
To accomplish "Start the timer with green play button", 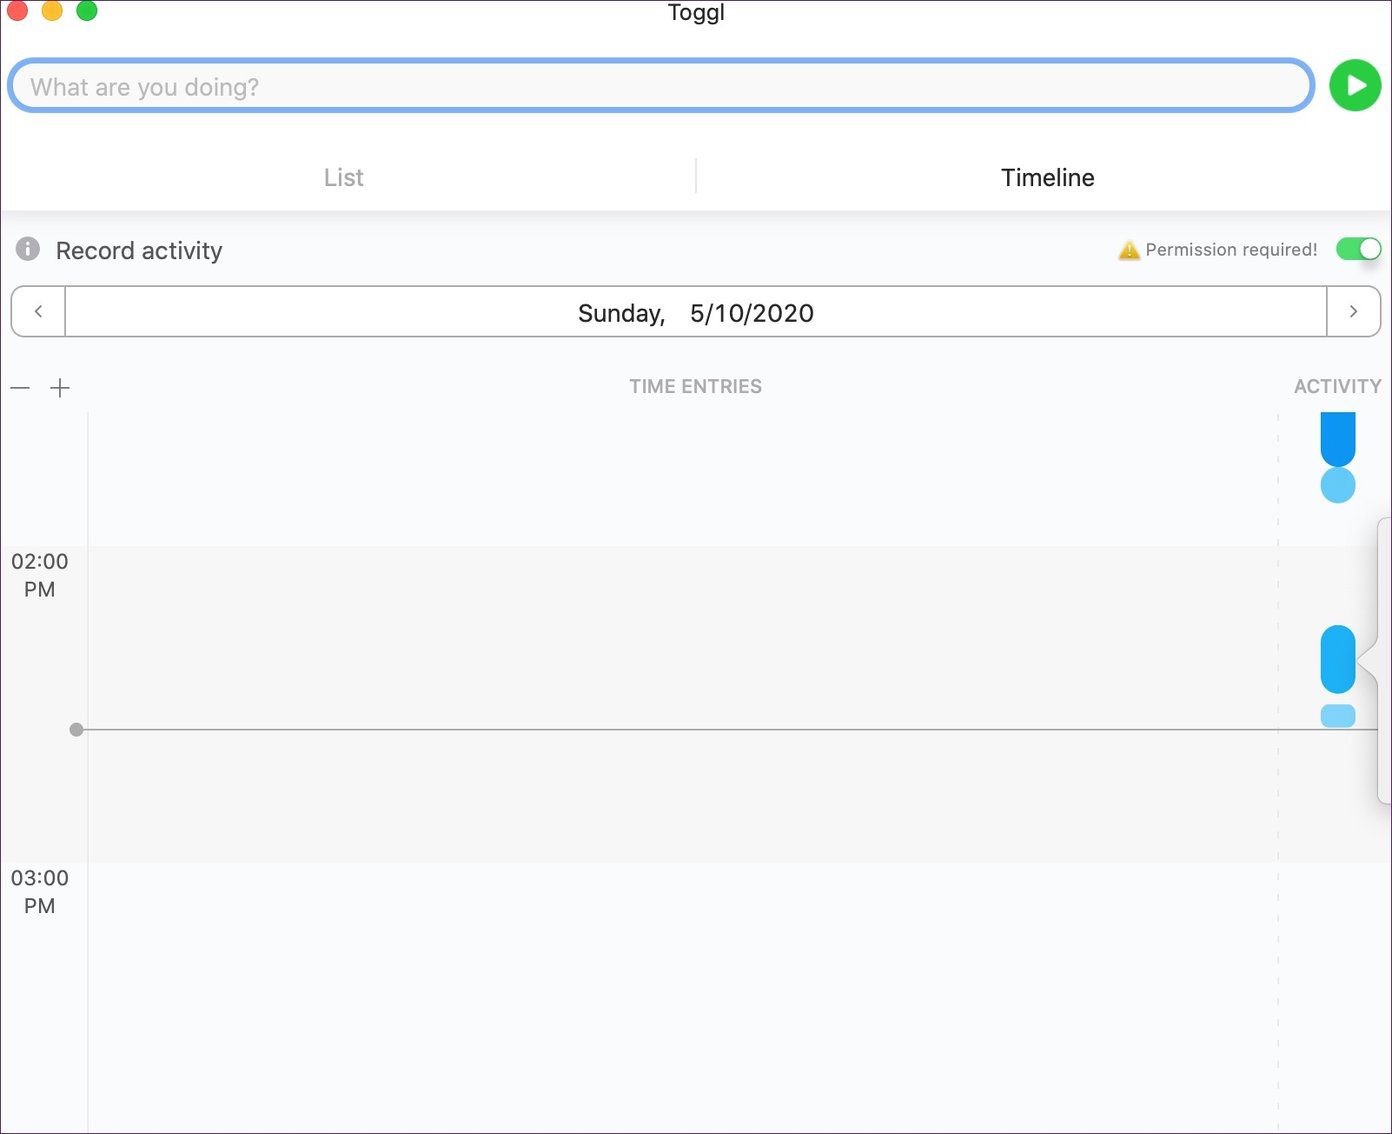I will [x=1355, y=85].
